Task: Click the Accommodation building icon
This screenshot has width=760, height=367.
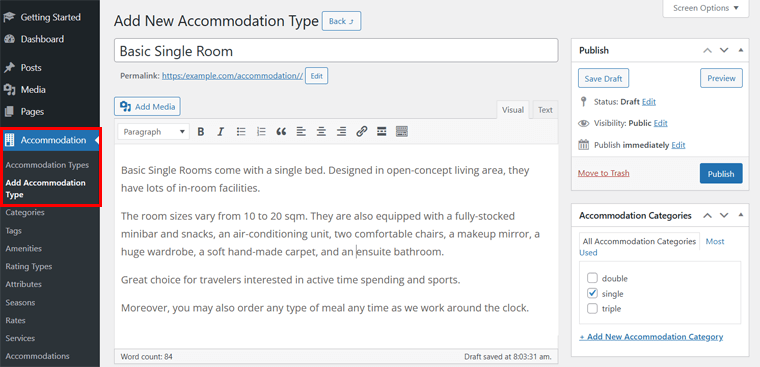Action: coord(9,140)
